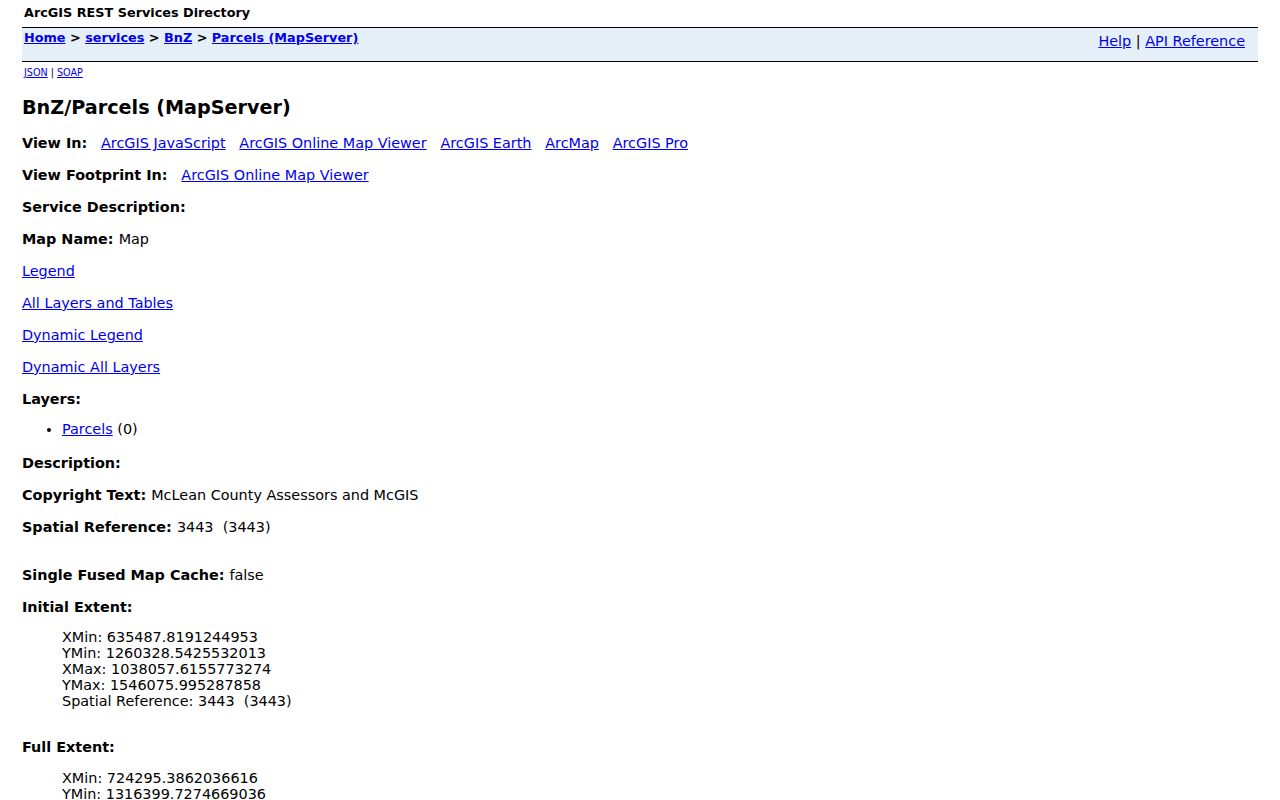Open the Dynamic Legend link
The image size is (1280, 800).
click(82, 335)
